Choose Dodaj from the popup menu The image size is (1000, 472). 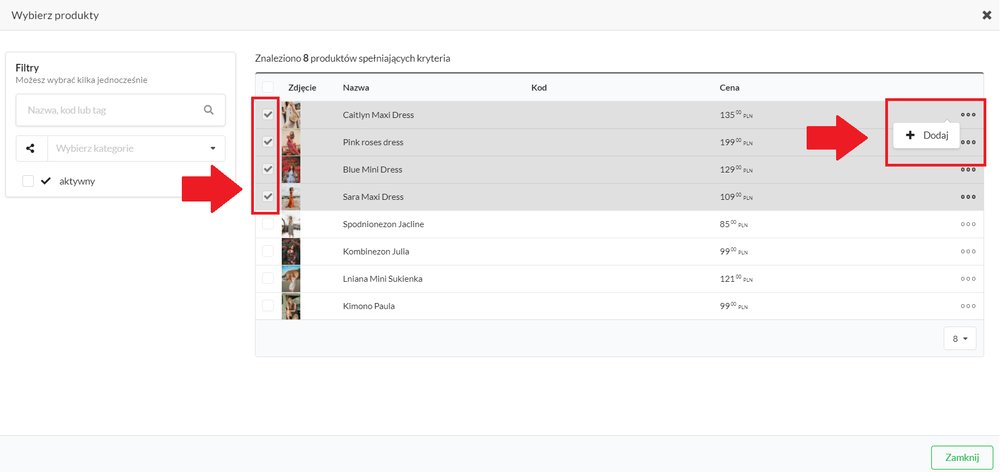point(927,135)
